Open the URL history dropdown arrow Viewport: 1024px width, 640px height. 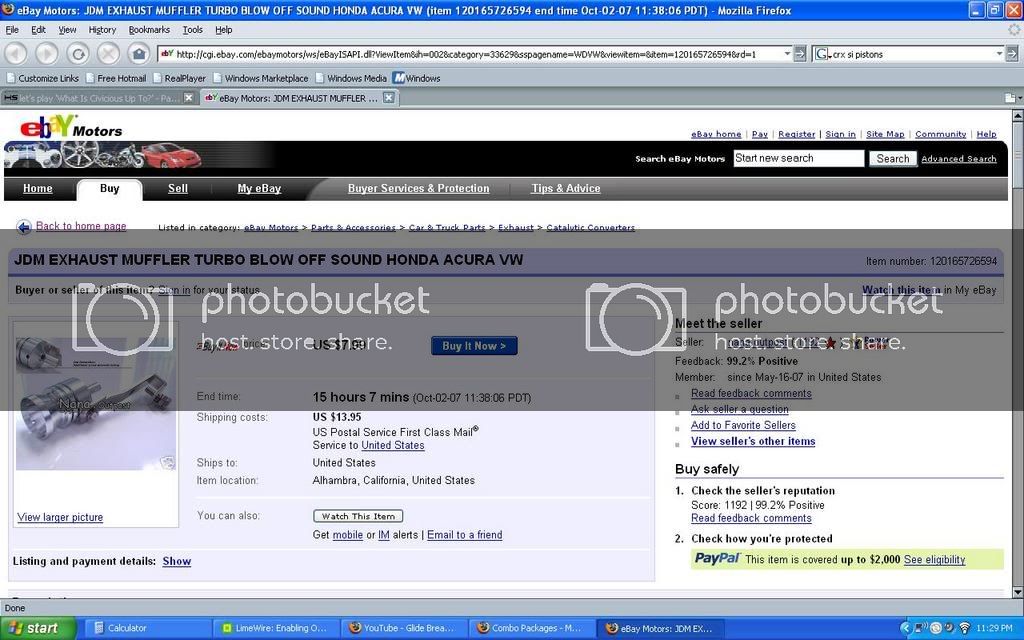point(787,54)
